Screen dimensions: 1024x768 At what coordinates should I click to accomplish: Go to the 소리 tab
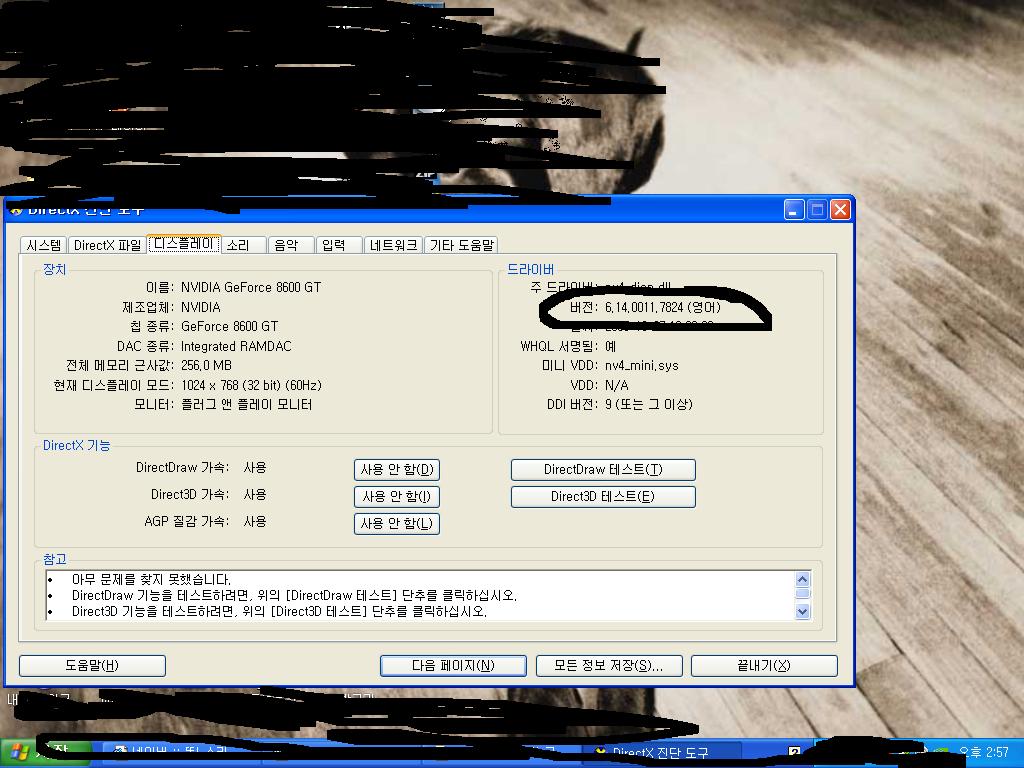pyautogui.click(x=244, y=245)
